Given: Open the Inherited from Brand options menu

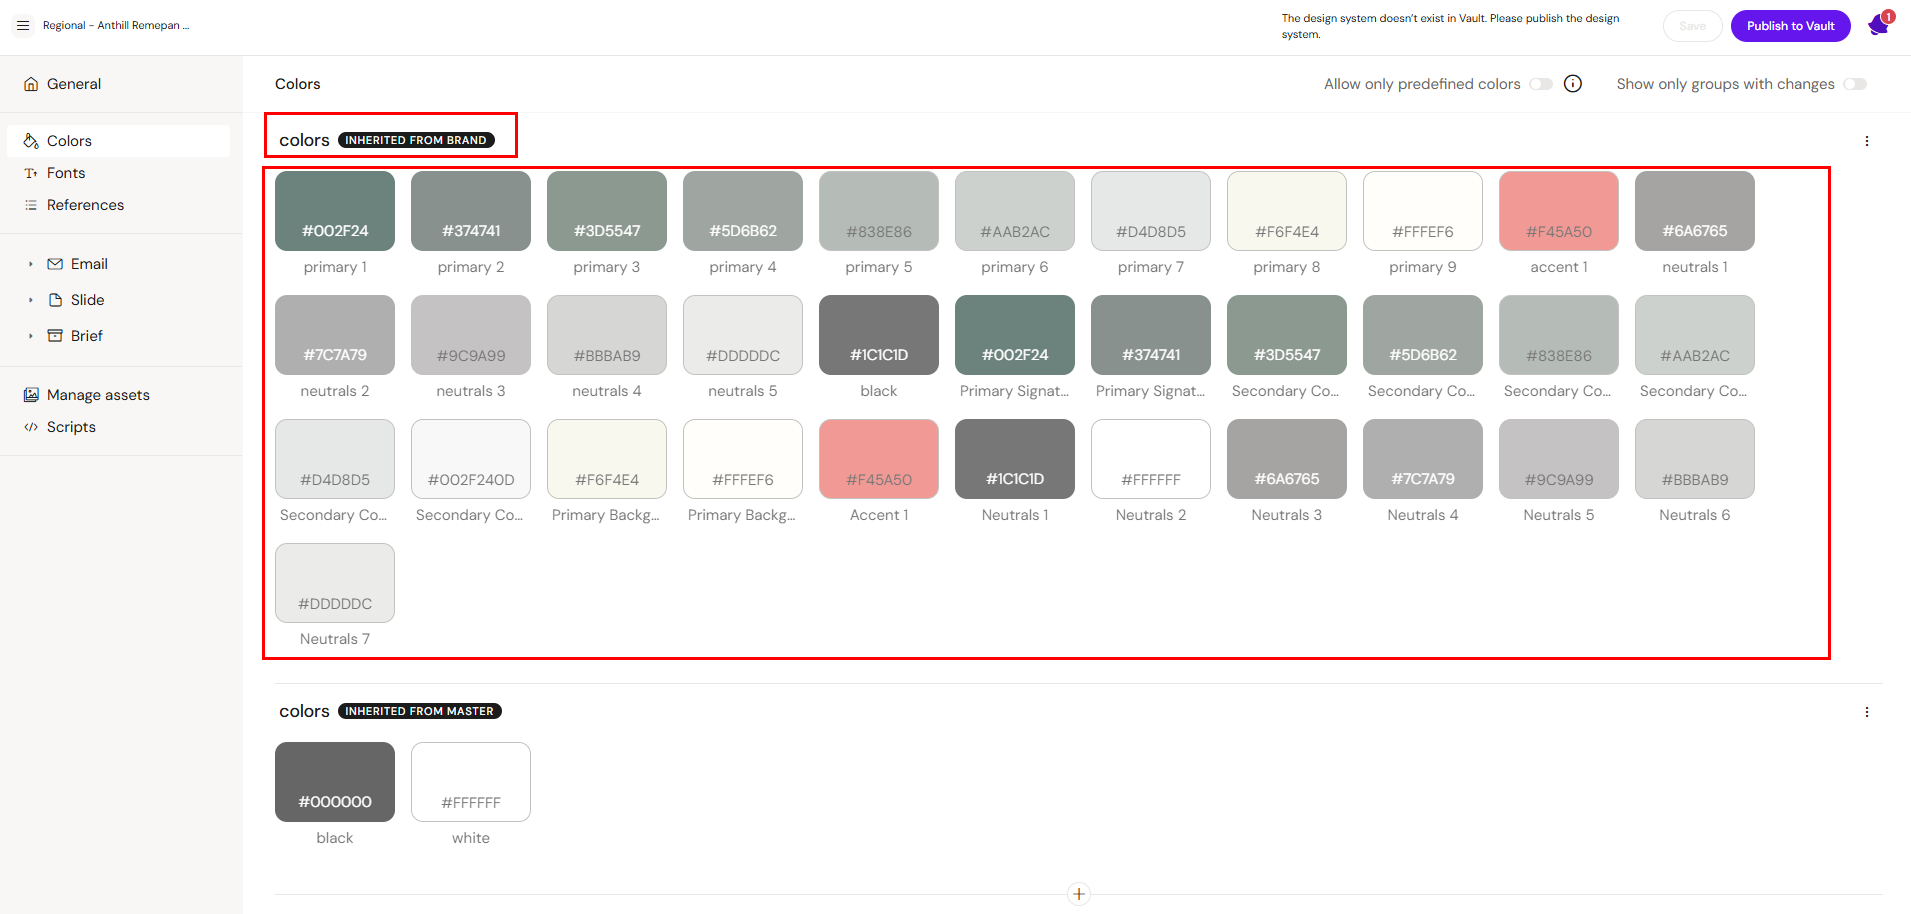Looking at the screenshot, I should pos(1866,141).
